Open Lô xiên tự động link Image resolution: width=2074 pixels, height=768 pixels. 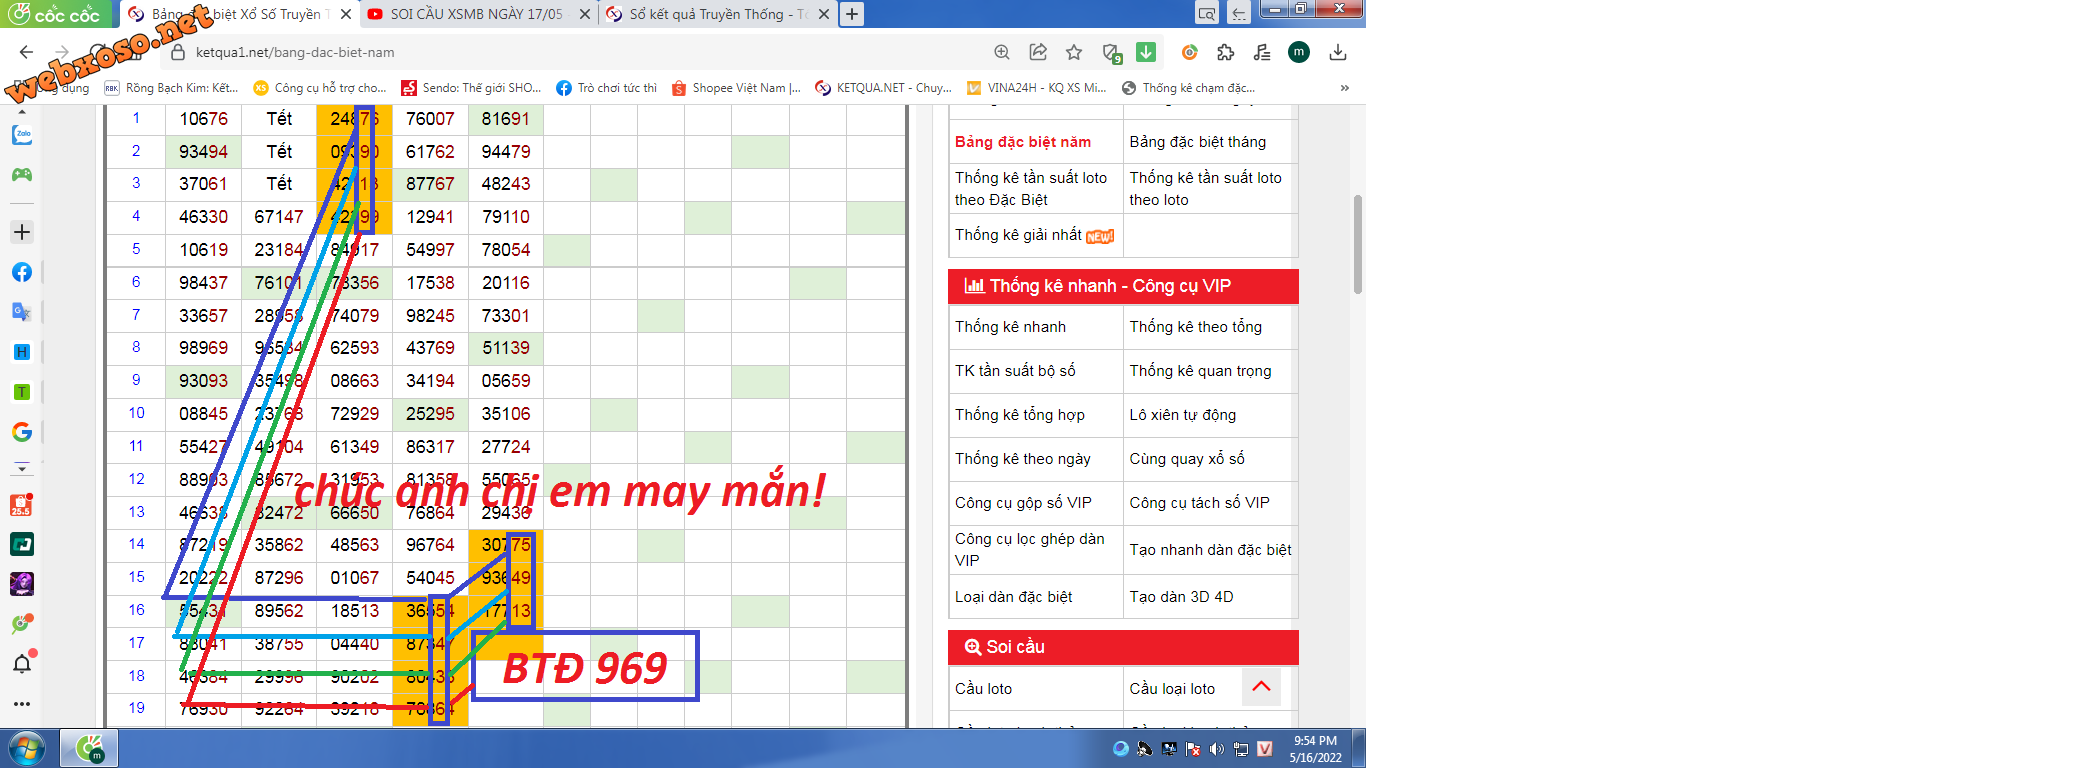tap(1183, 415)
